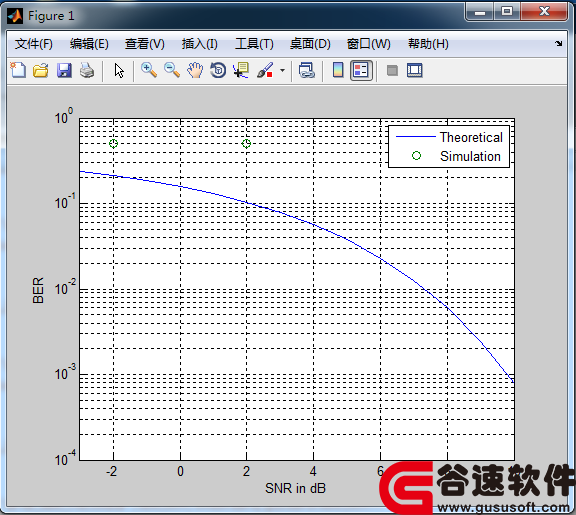The width and height of the screenshot is (576, 515).
Task: Select the Zoom Out magnifier tool
Action: point(172,70)
